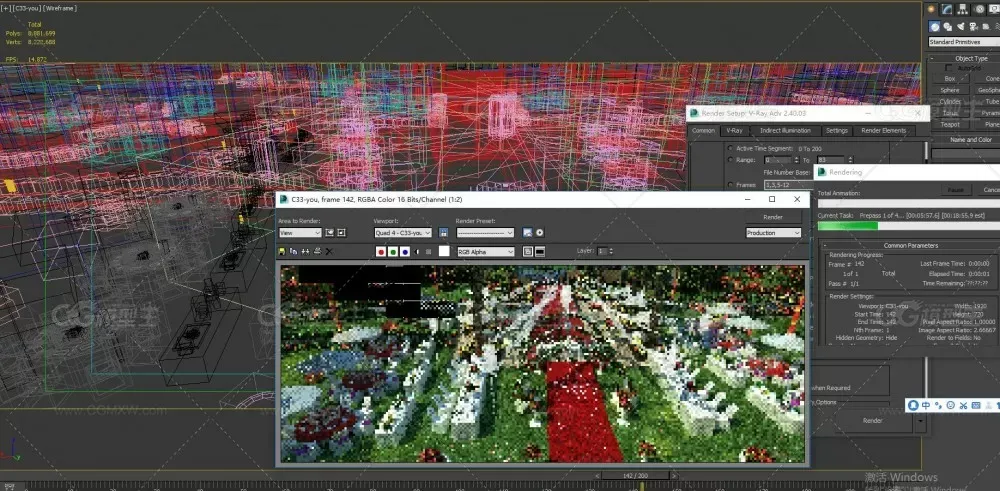The height and width of the screenshot is (491, 1000).
Task: Open Render Elements tab
Action: (883, 131)
